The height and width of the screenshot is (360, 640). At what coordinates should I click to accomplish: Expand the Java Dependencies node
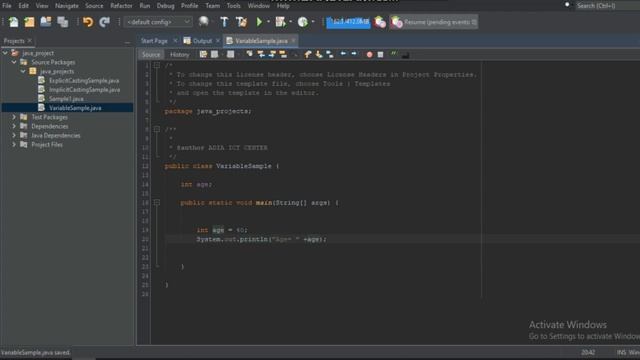pyautogui.click(x=14, y=136)
